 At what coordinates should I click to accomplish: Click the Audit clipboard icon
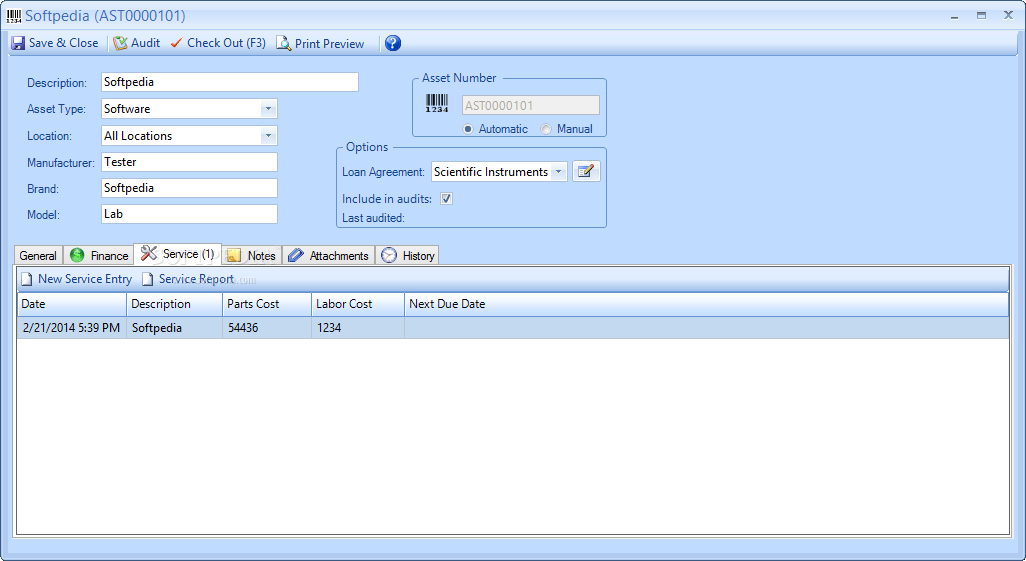point(120,43)
